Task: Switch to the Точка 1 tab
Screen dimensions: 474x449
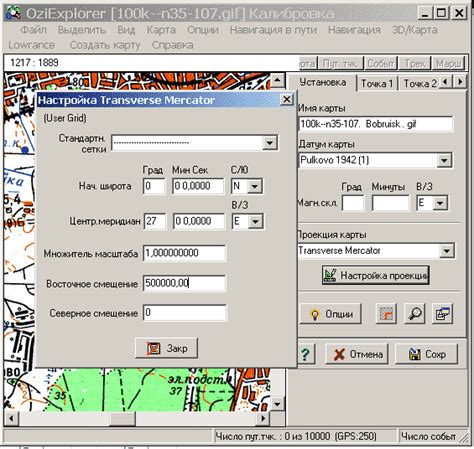Action: (x=377, y=83)
